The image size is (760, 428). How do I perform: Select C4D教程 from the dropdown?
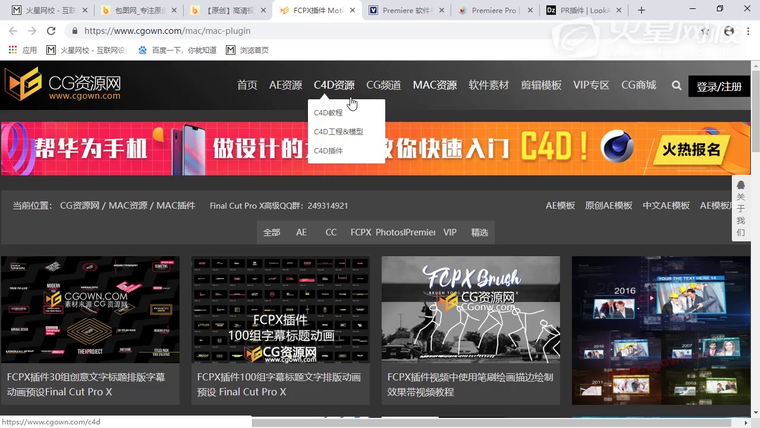point(328,113)
